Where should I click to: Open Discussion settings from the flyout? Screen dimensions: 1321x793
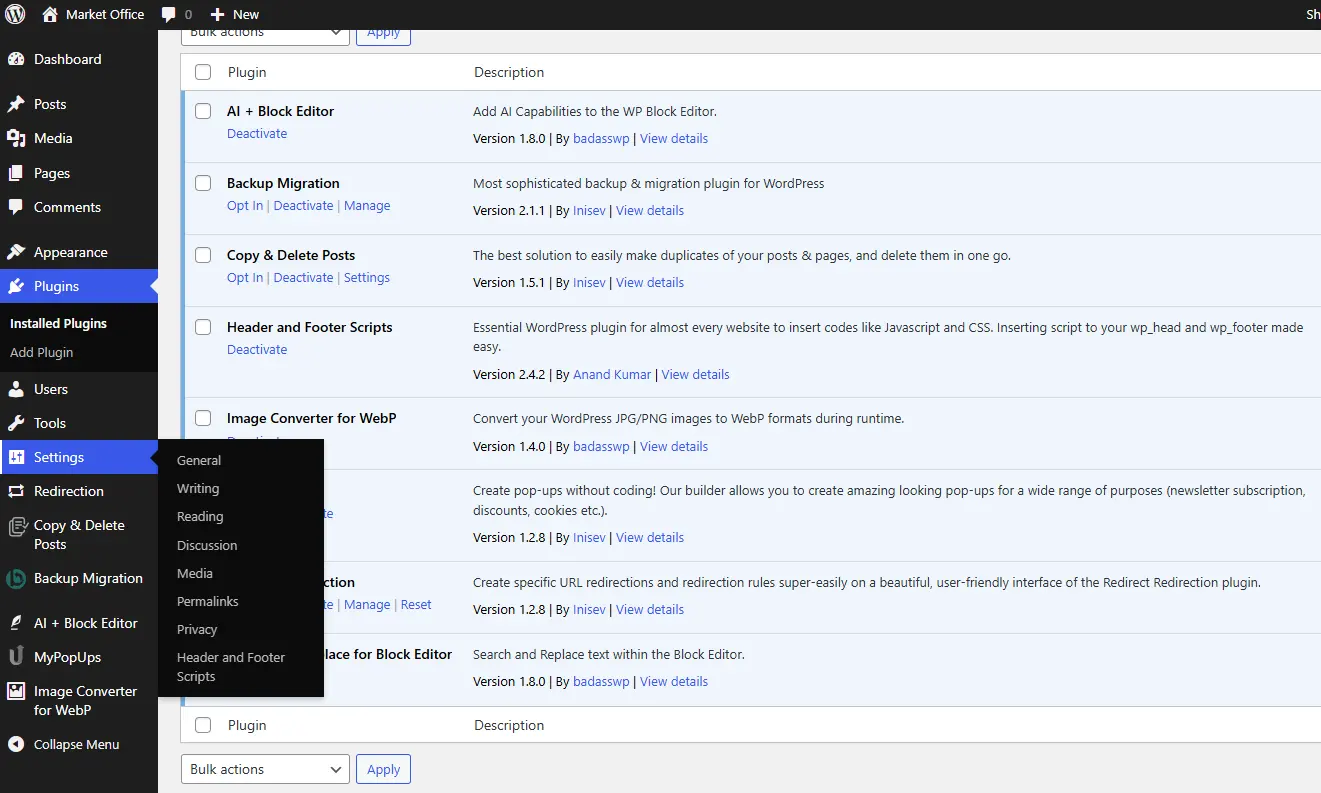point(207,545)
